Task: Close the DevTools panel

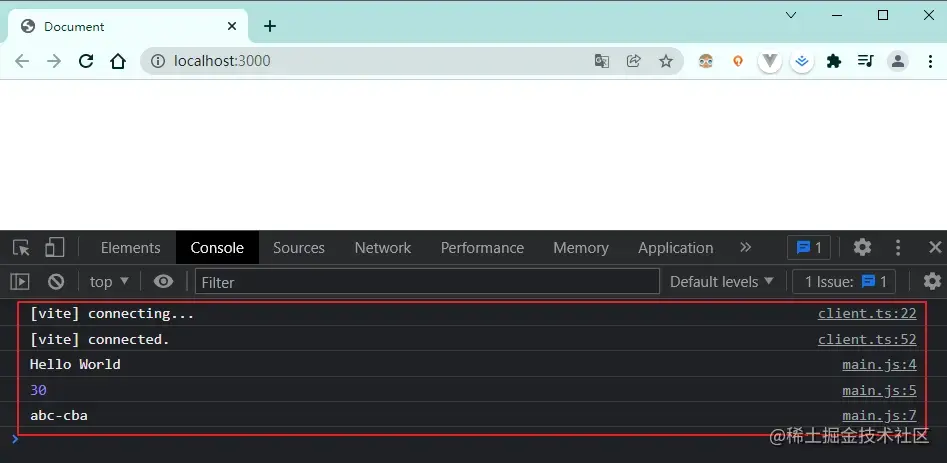Action: tap(935, 247)
